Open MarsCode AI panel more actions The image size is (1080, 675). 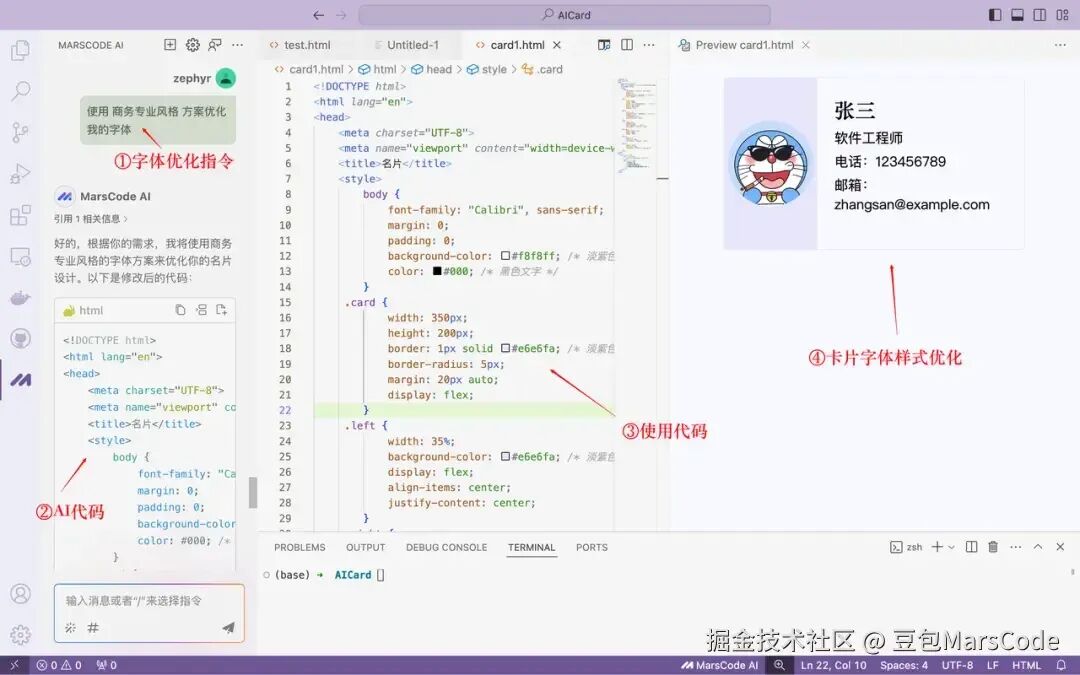pyautogui.click(x=238, y=45)
